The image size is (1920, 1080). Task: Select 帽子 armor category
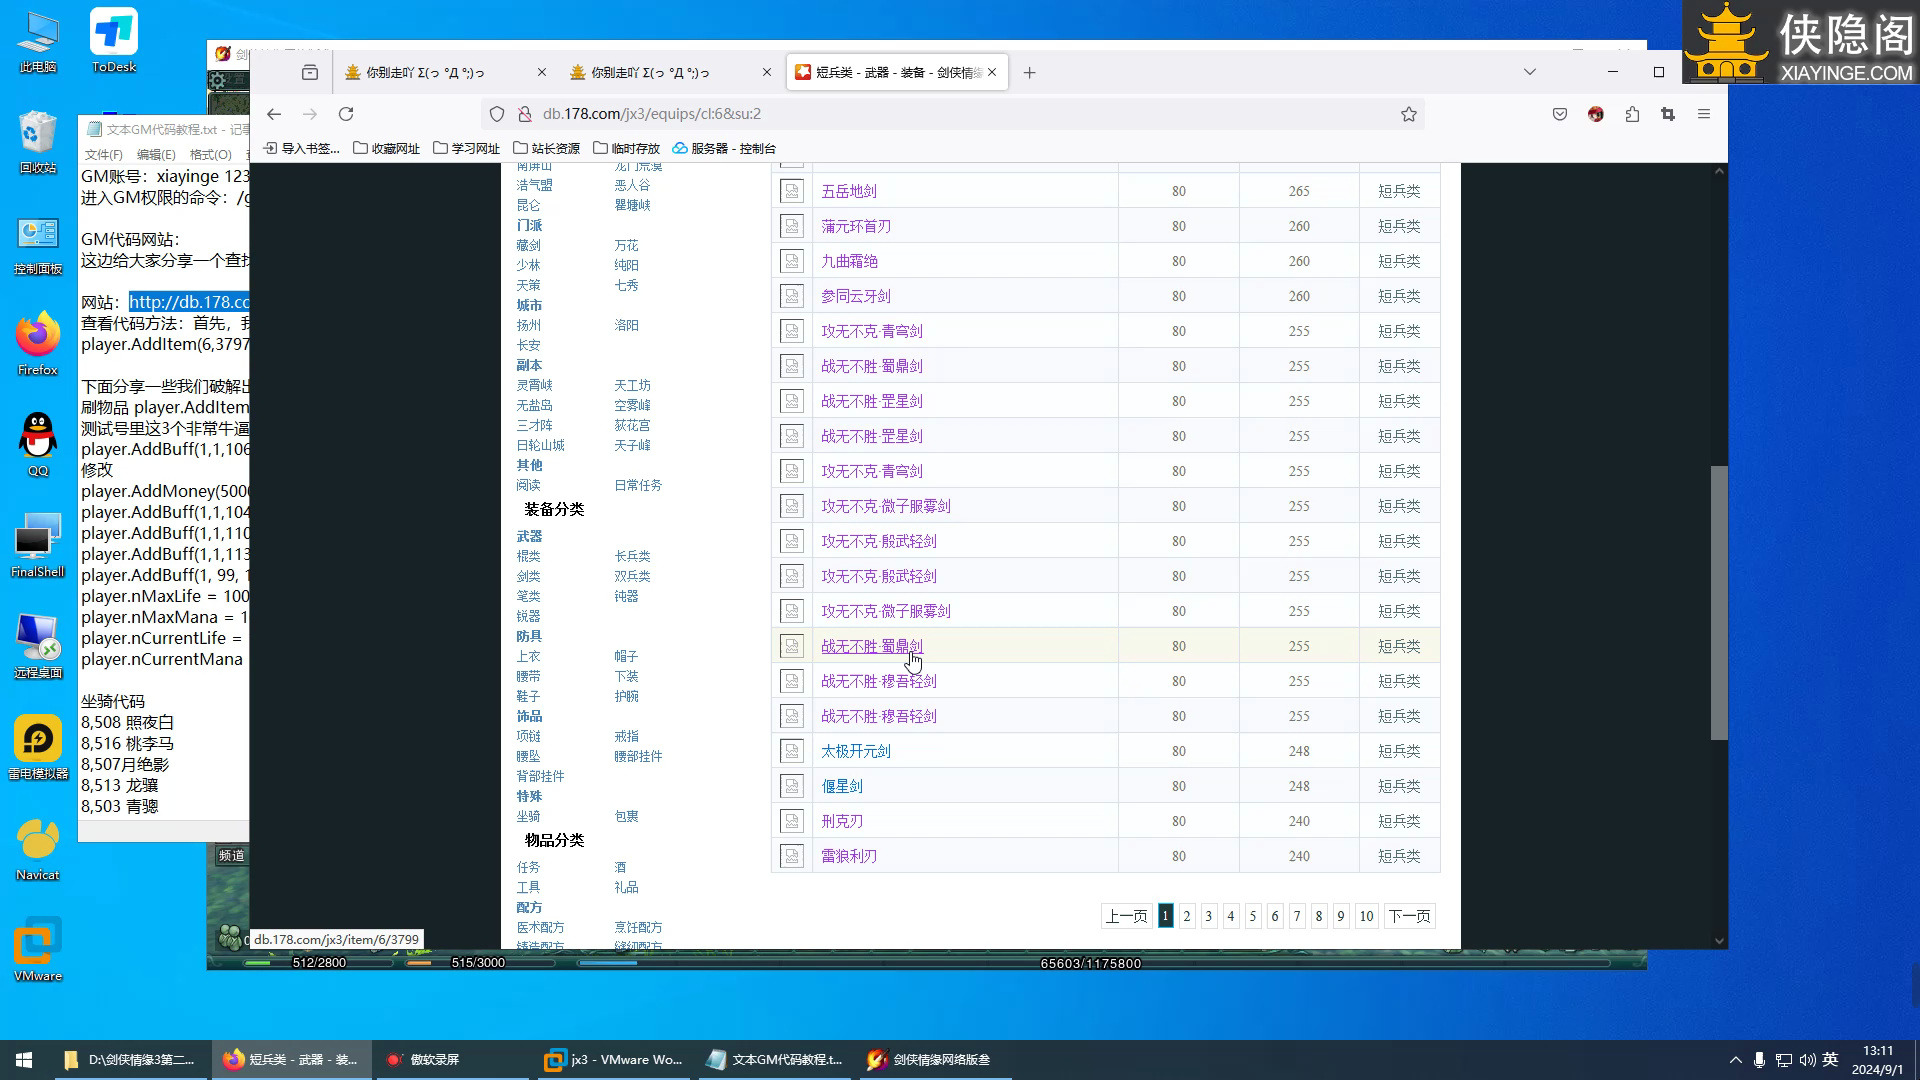(x=626, y=656)
